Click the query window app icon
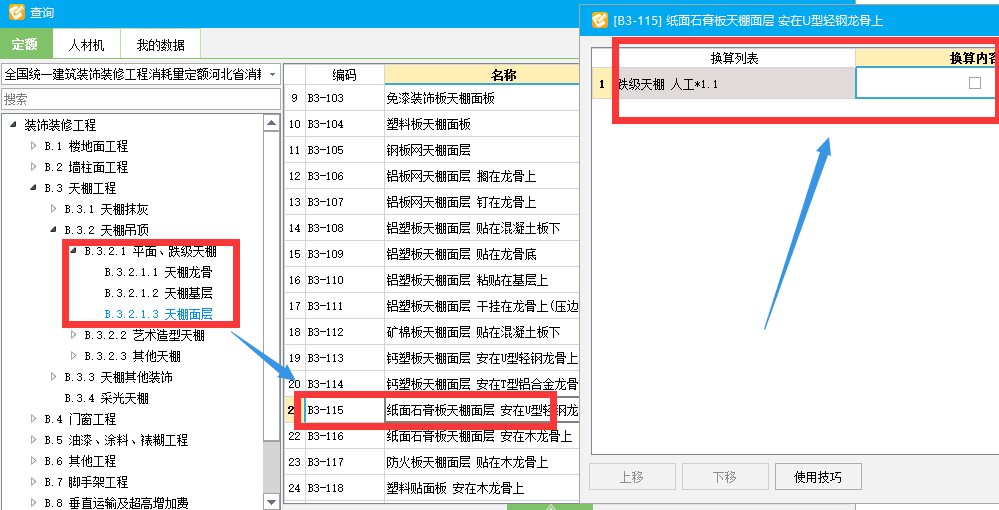Image resolution: width=999 pixels, height=510 pixels. point(17,11)
